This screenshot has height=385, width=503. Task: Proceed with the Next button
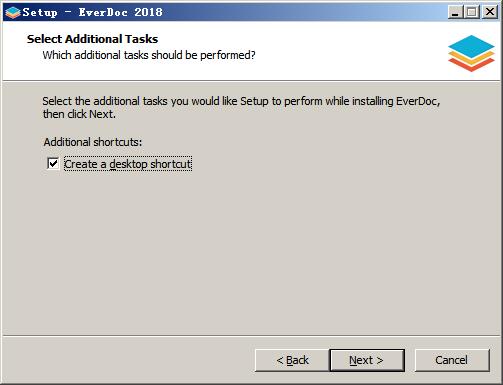coord(367,360)
